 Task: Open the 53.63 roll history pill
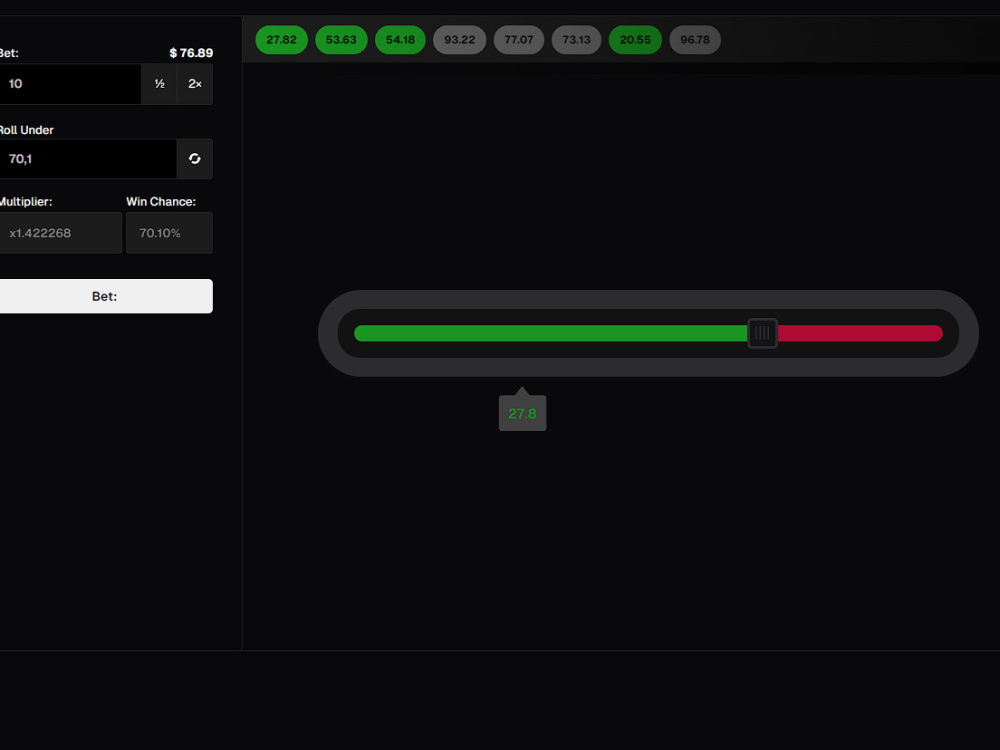[341, 40]
